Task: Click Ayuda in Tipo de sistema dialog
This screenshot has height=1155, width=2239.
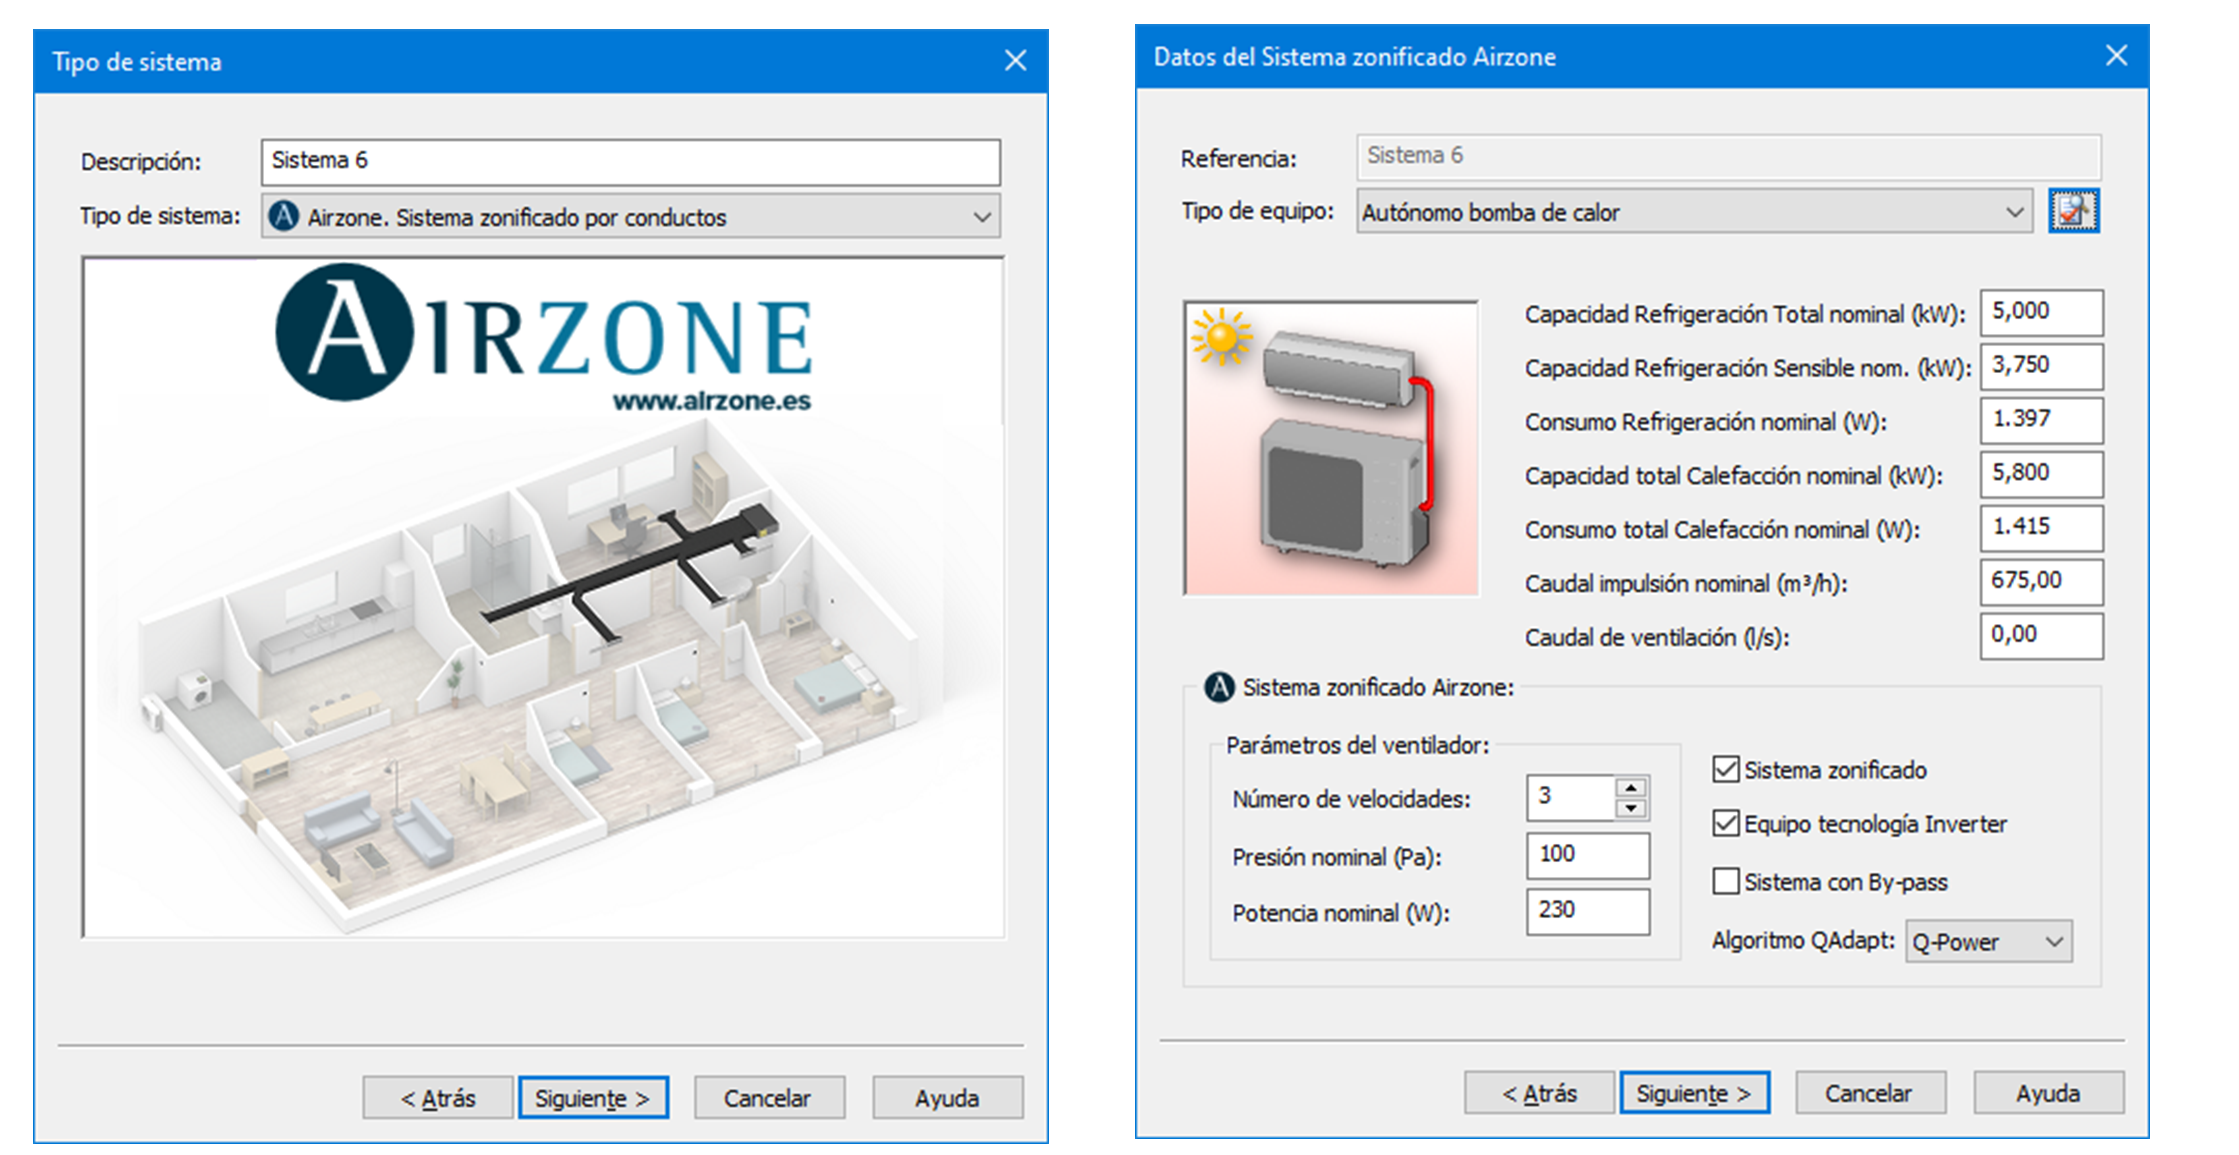Action: 947,1097
